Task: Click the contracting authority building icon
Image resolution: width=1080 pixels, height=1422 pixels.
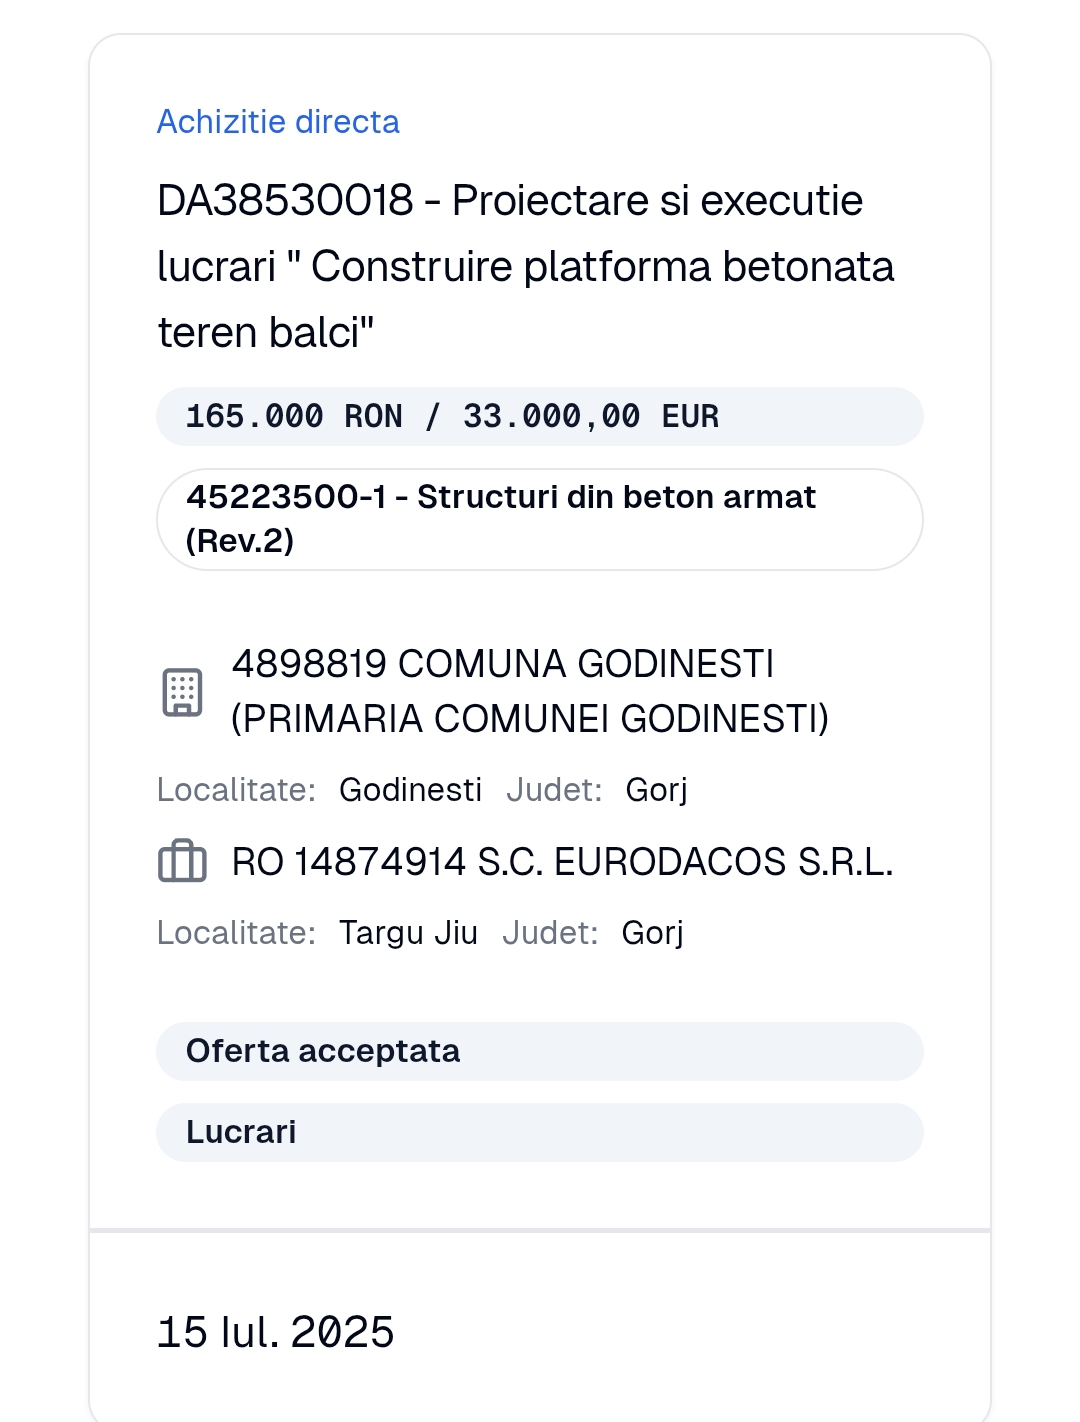Action: 183,692
